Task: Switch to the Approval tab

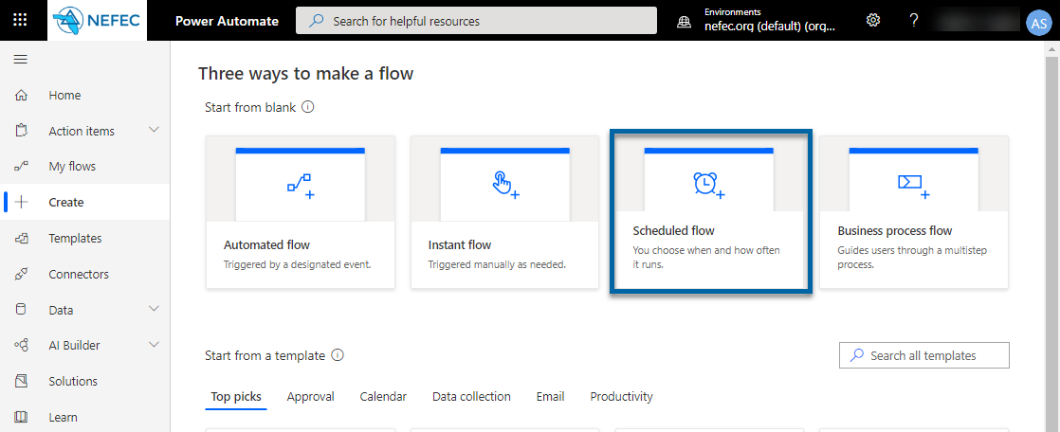Action: 310,397
